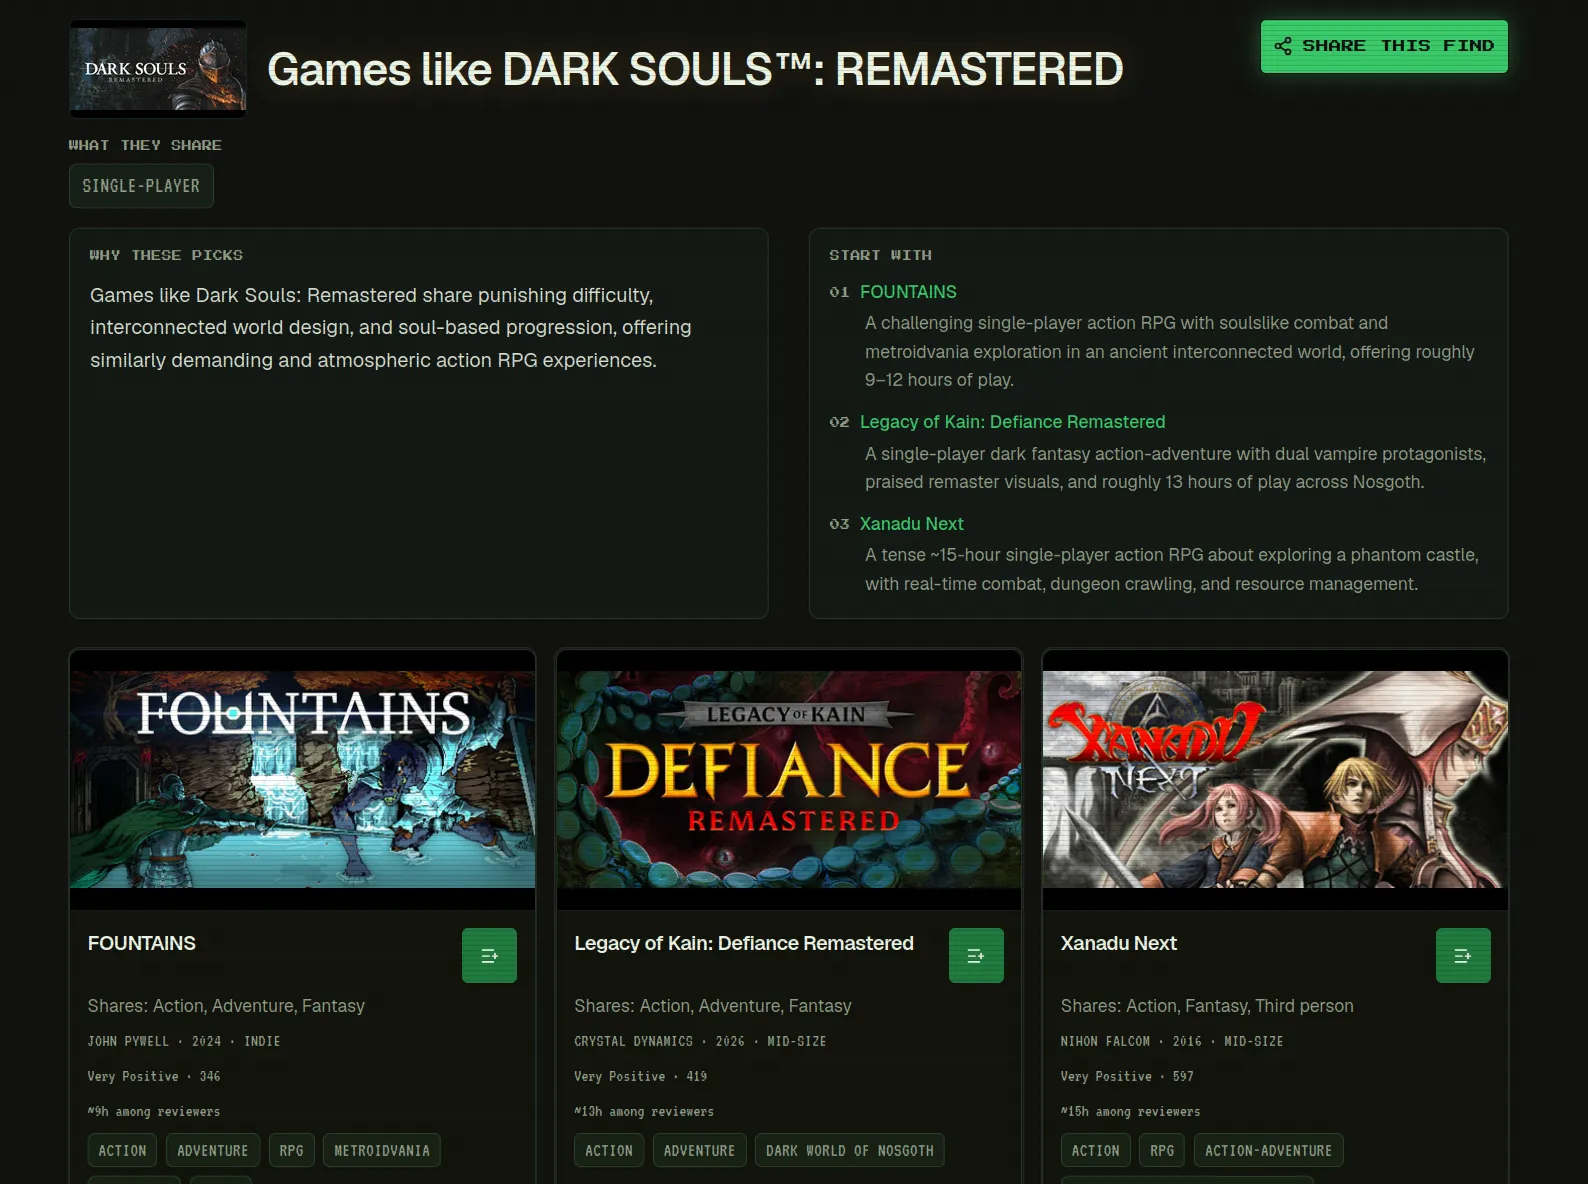Click the Very Positive · 419 rating
The height and width of the screenshot is (1184, 1588).
[641, 1076]
